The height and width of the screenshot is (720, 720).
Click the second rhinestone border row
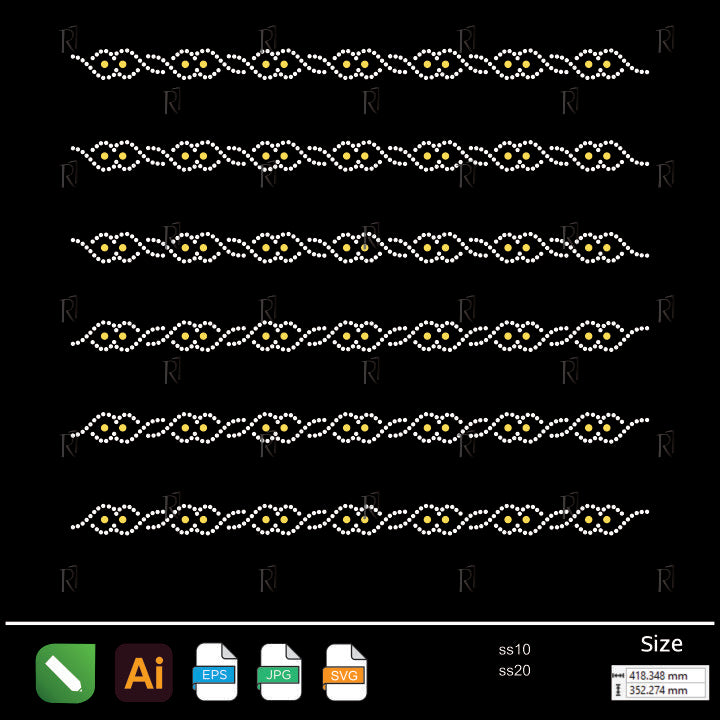(360, 157)
